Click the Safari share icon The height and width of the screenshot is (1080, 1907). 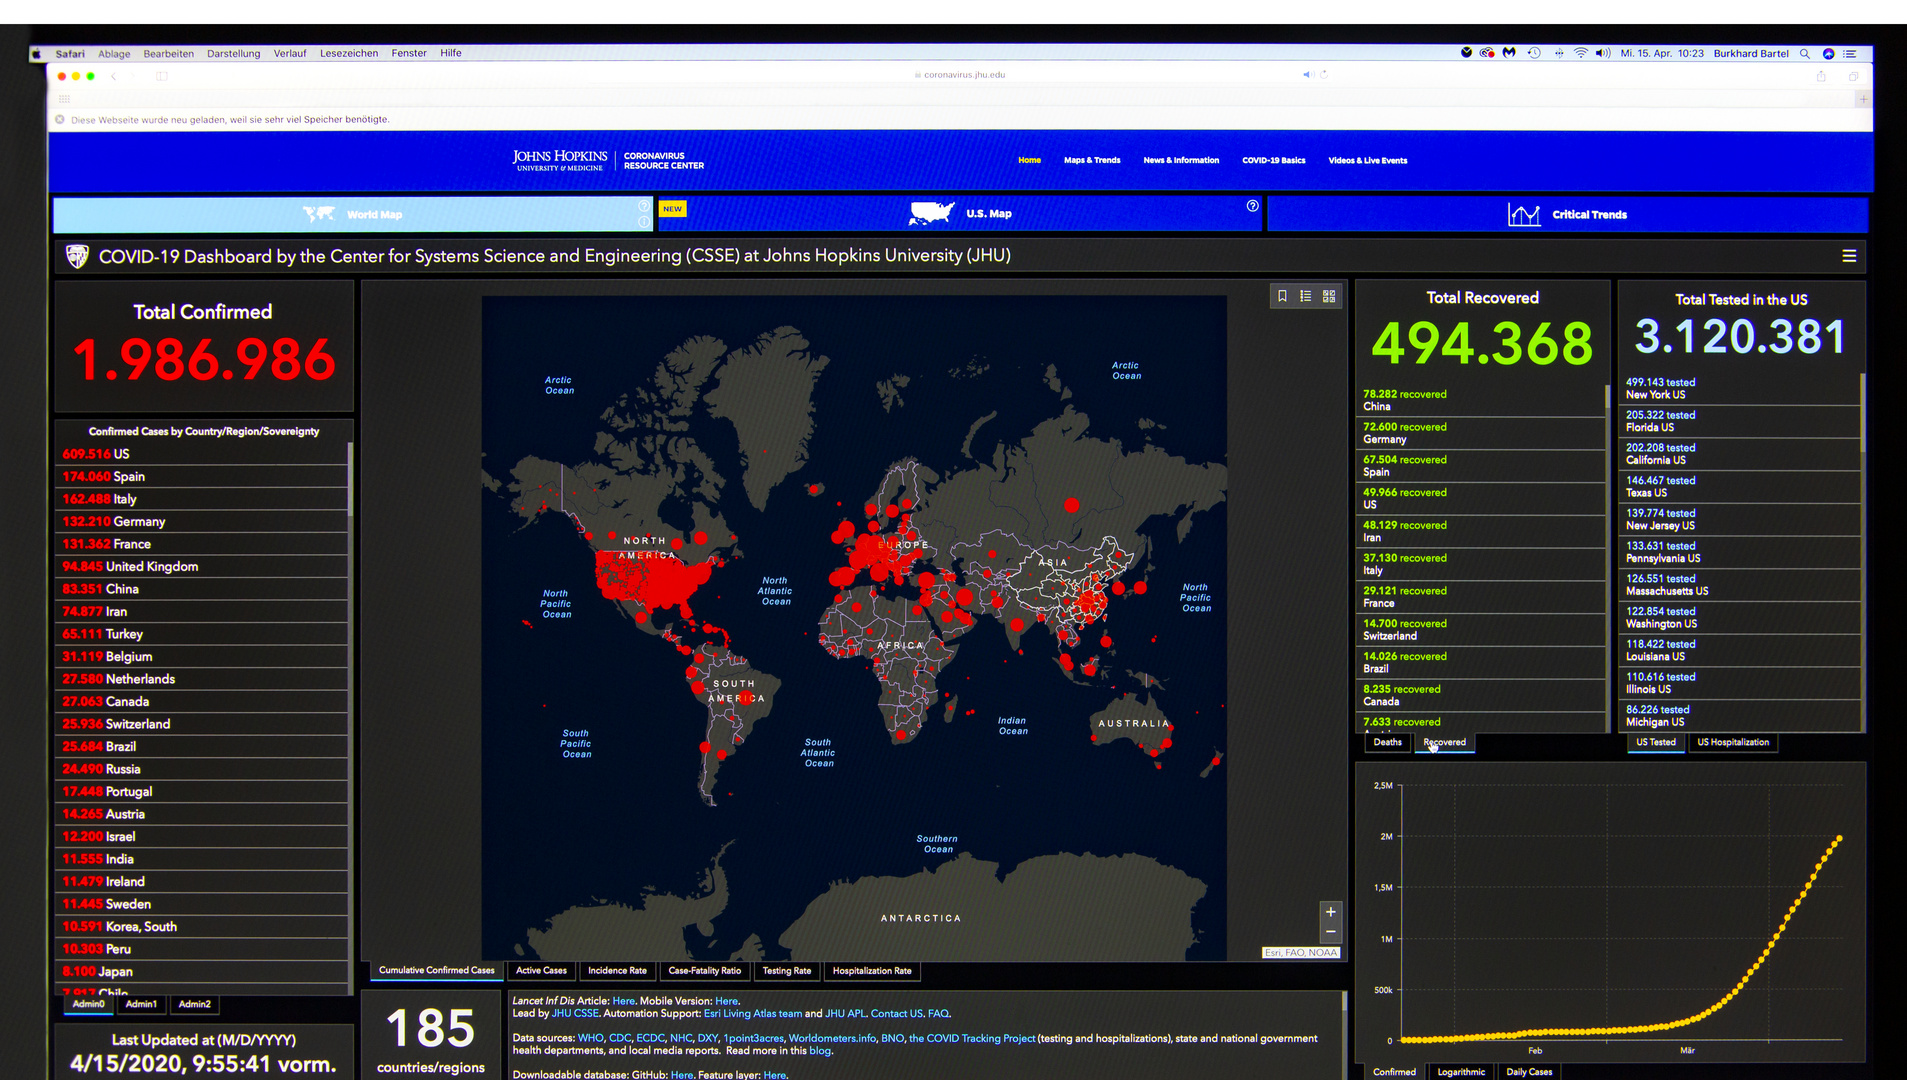[1821, 76]
